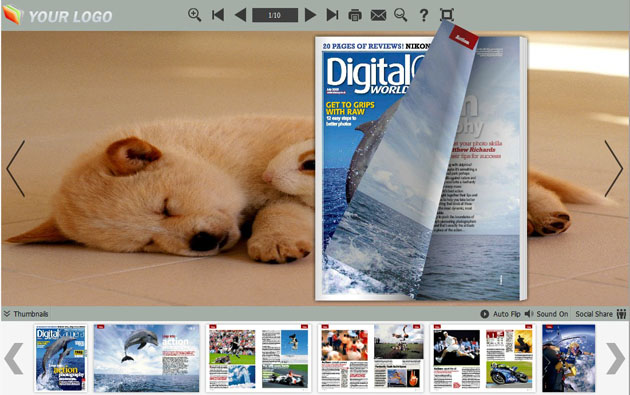630x395 pixels.
Task: Click the YOUR LOGO image
Action: coord(57,15)
